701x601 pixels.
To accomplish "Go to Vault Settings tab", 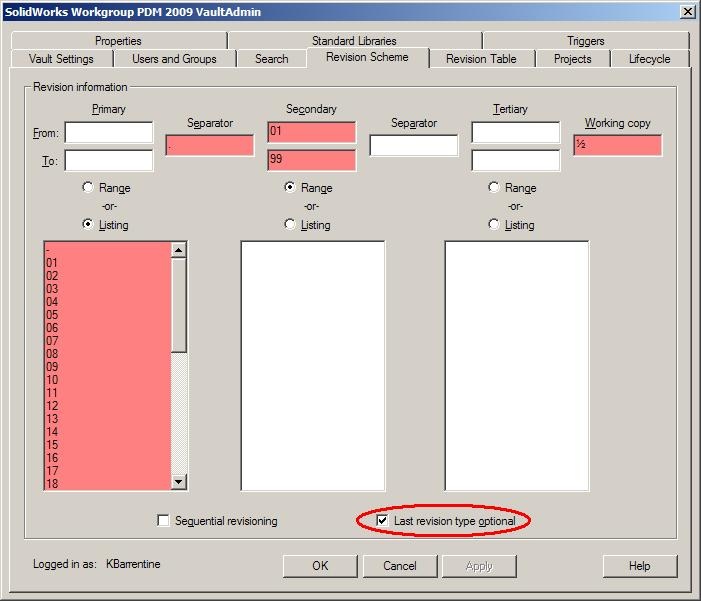I will click(62, 59).
